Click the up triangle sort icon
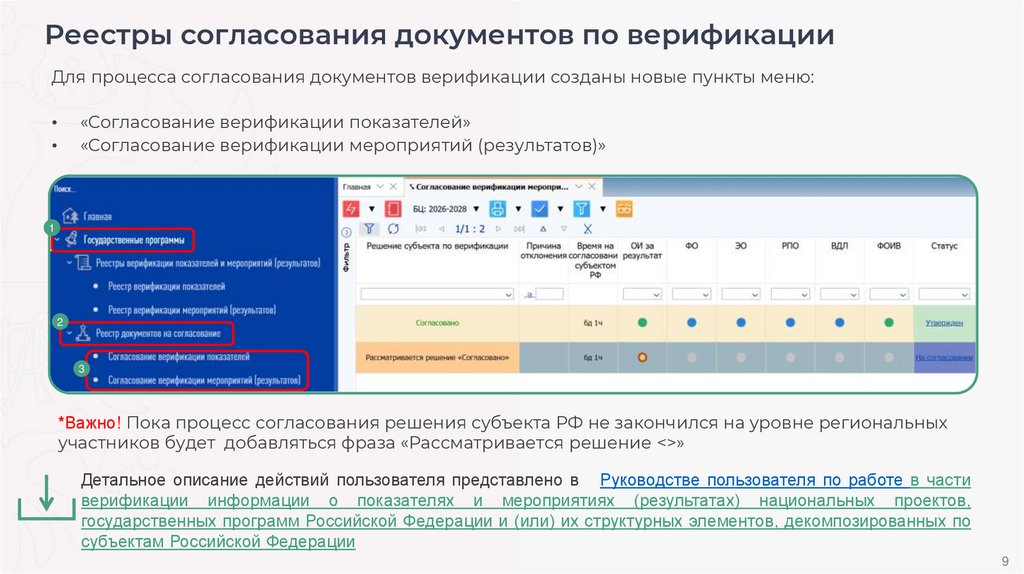 coord(543,229)
